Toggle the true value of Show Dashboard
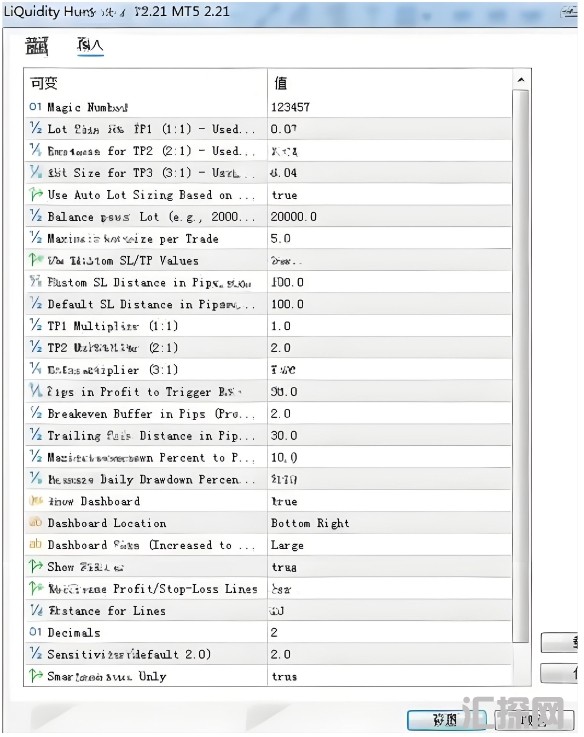The height and width of the screenshot is (737, 584). (x=284, y=502)
